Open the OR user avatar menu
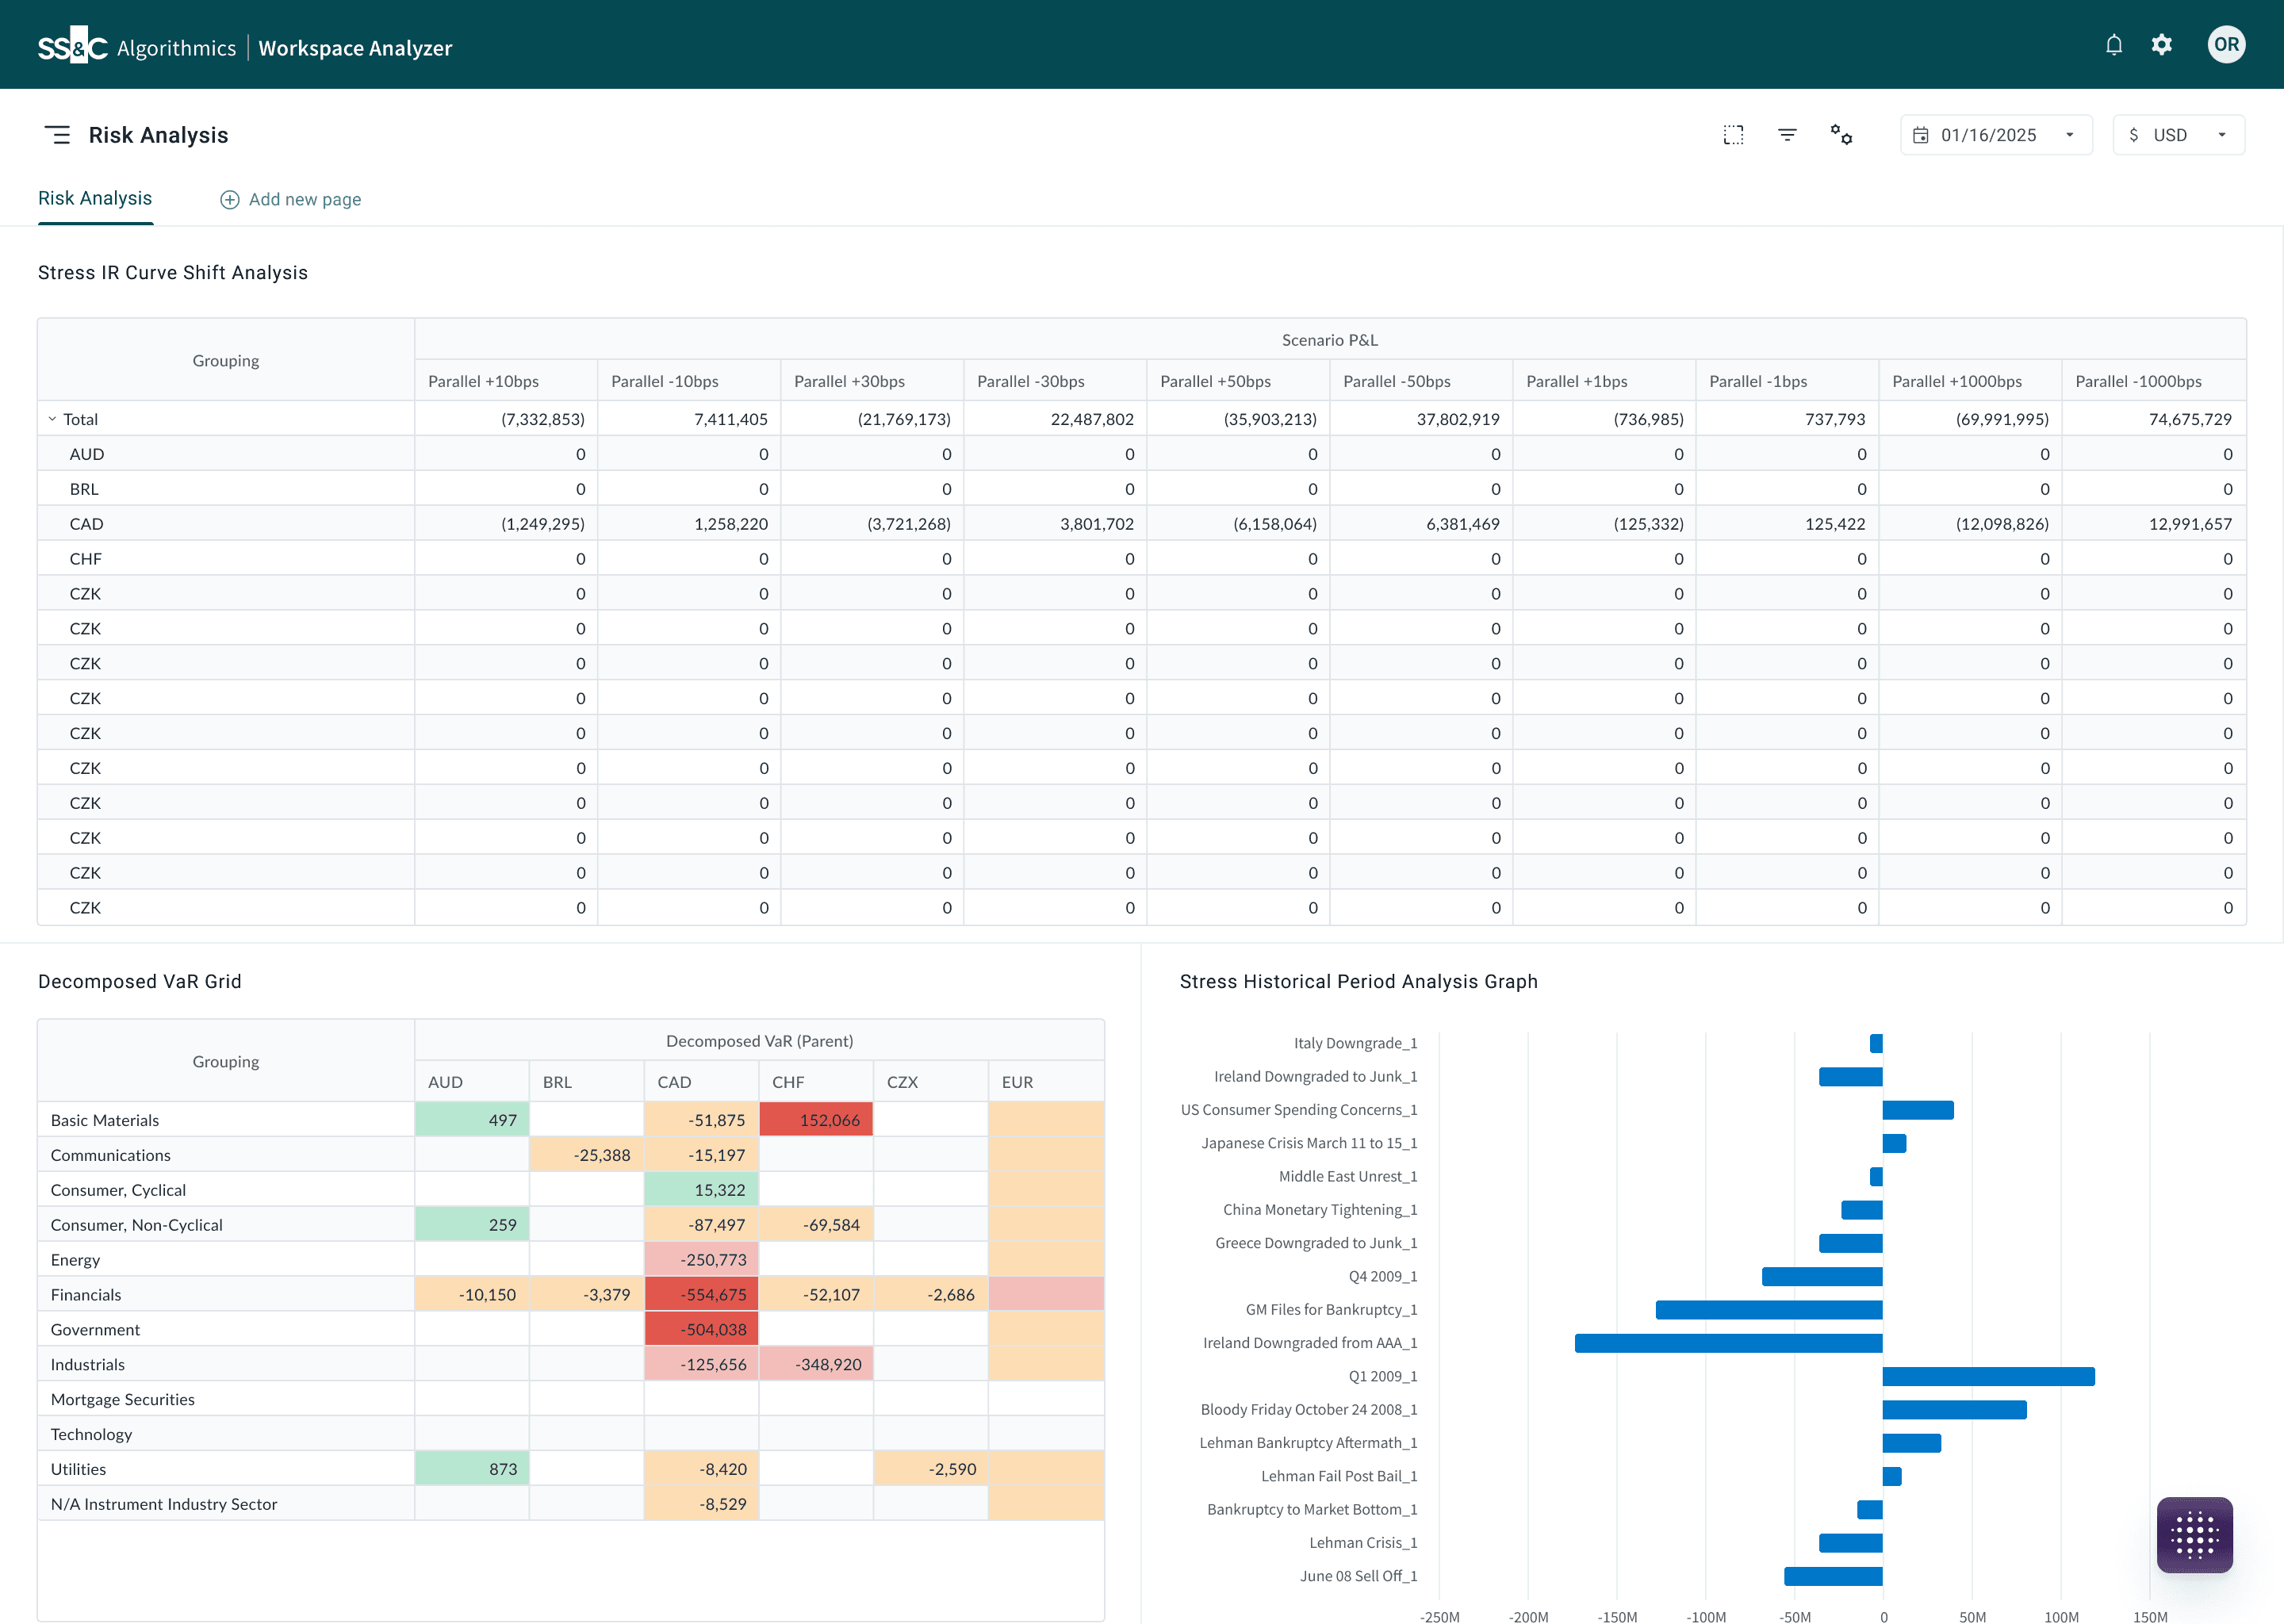This screenshot has height=1624, width=2284. (x=2226, y=45)
